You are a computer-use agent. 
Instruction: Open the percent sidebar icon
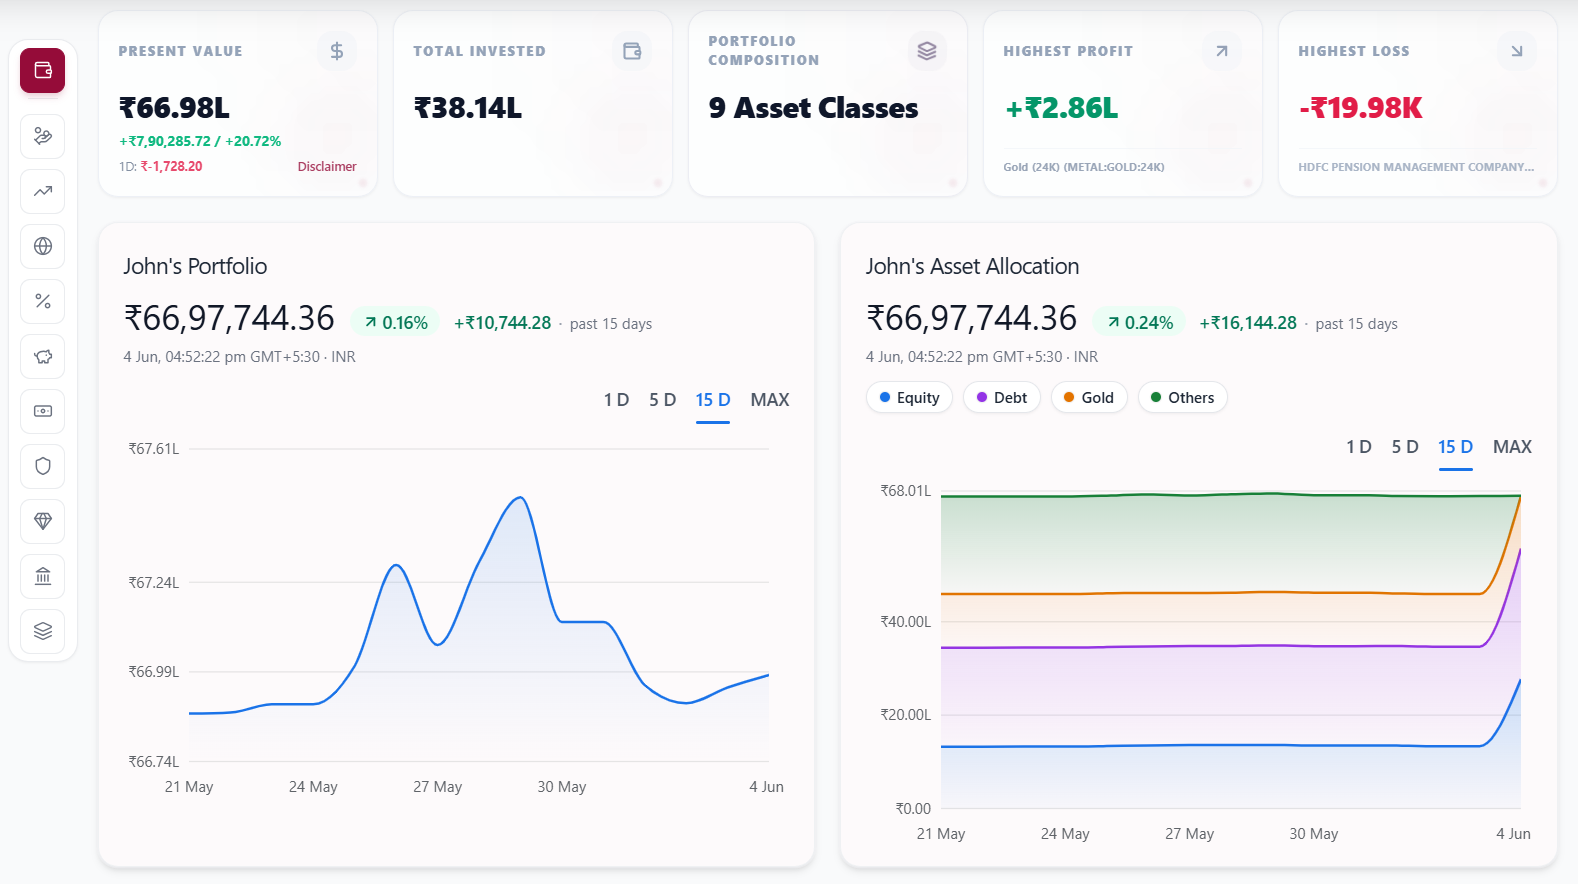[x=43, y=301]
